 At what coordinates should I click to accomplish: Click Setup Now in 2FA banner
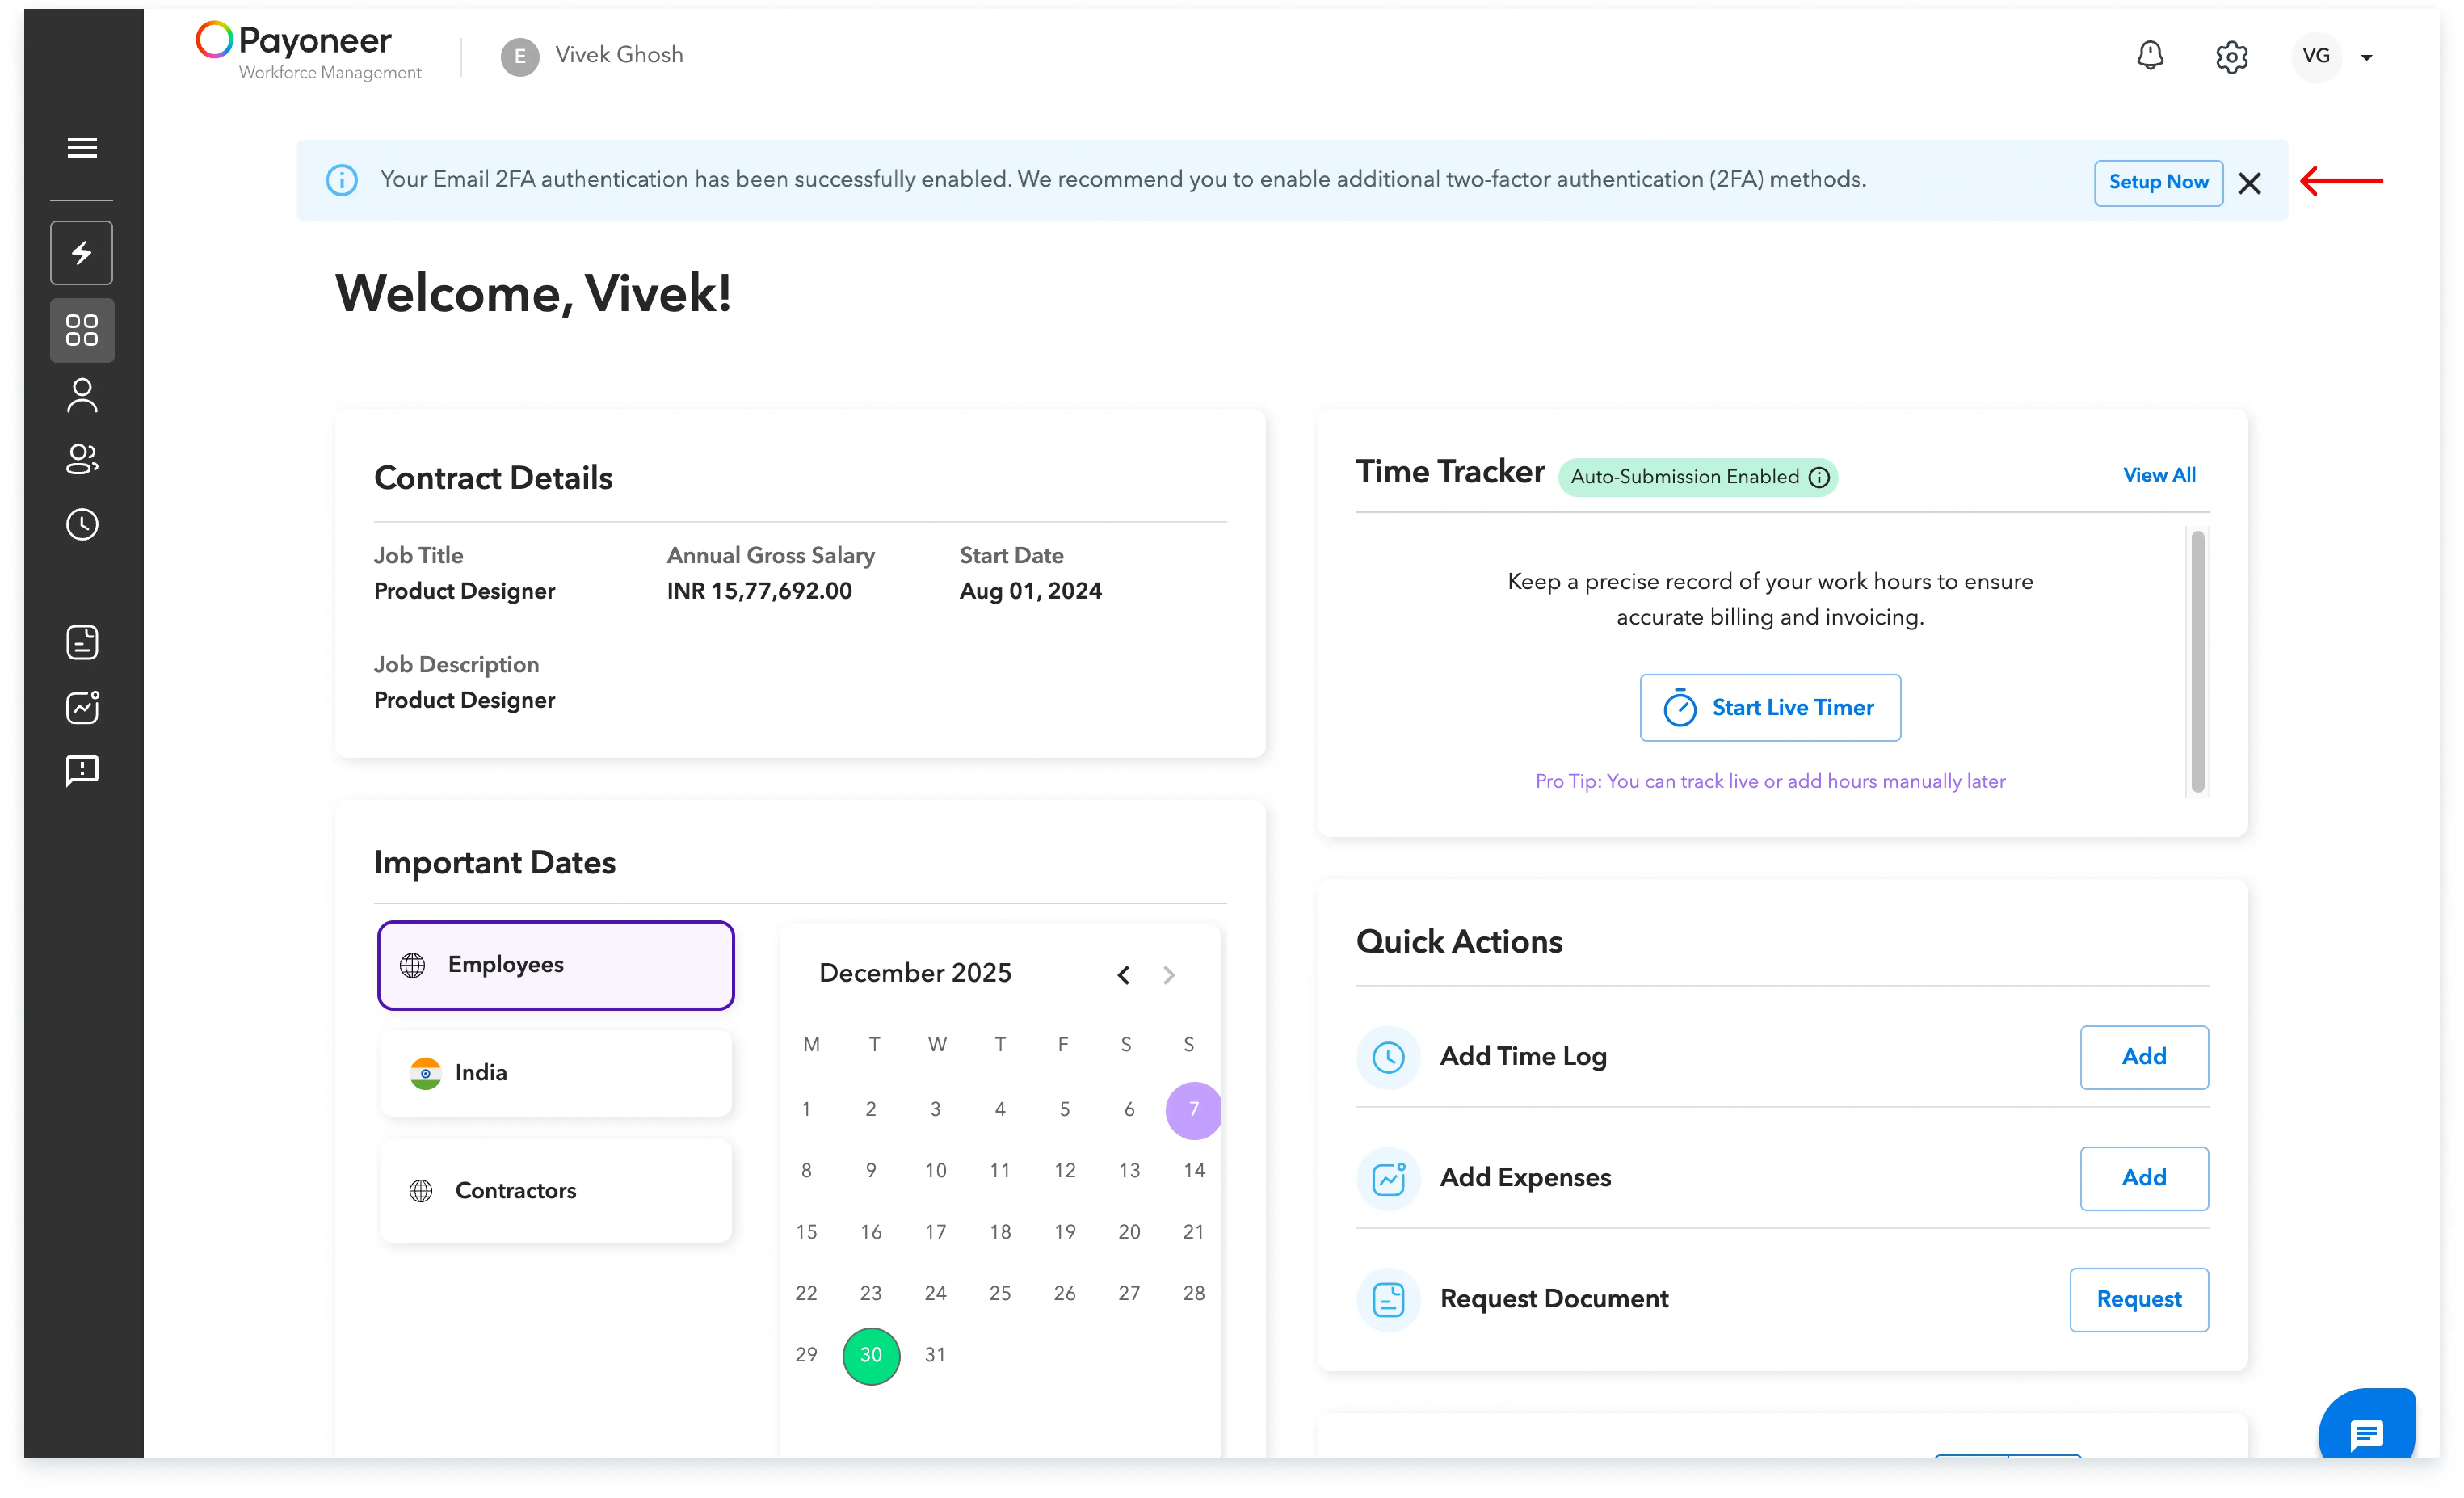click(x=2158, y=182)
